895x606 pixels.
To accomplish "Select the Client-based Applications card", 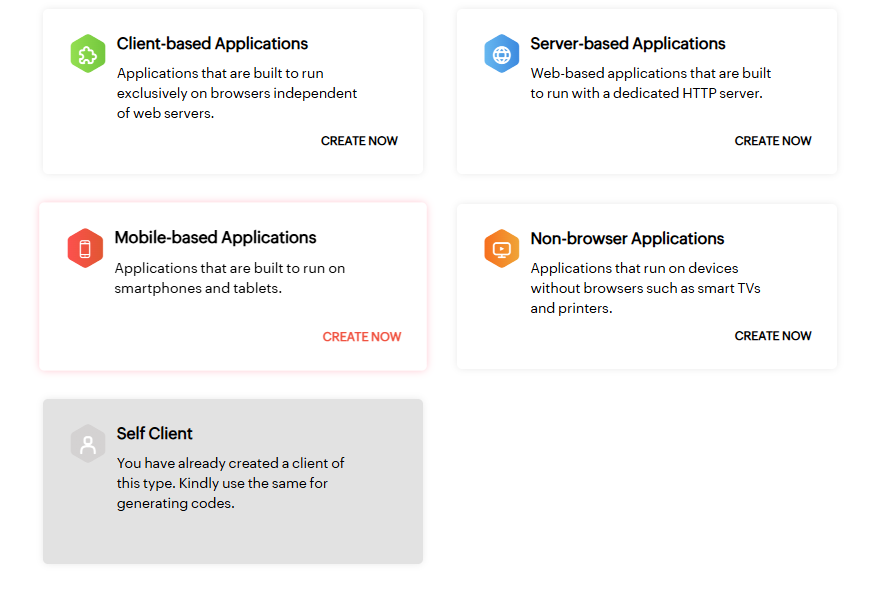I will point(232,91).
